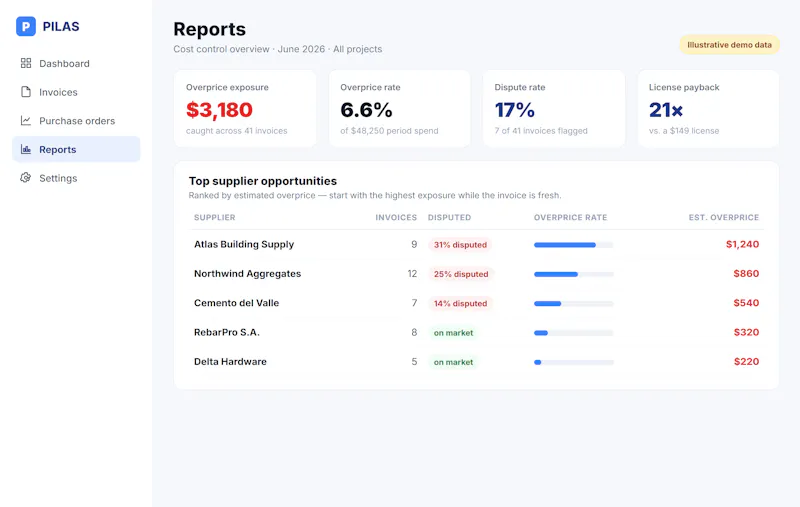
Task: Select the Cemento del Valle supplier
Action: 236,303
